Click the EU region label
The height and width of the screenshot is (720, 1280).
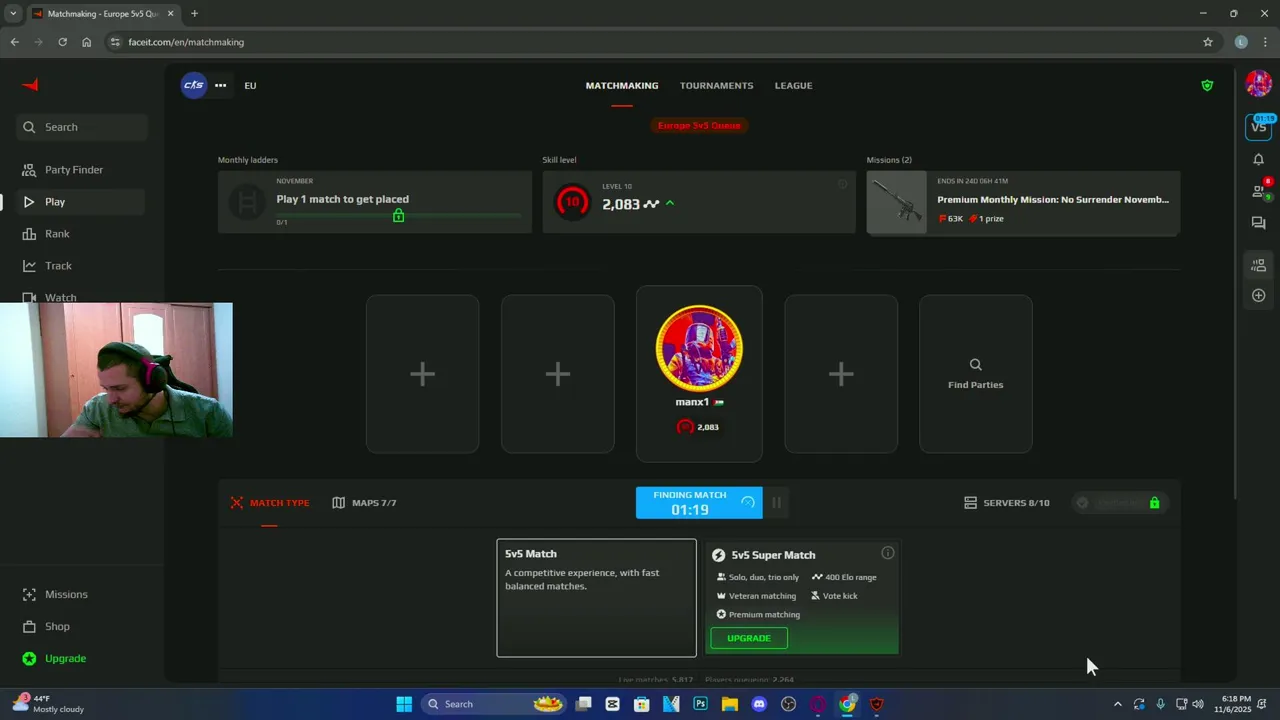(x=250, y=85)
